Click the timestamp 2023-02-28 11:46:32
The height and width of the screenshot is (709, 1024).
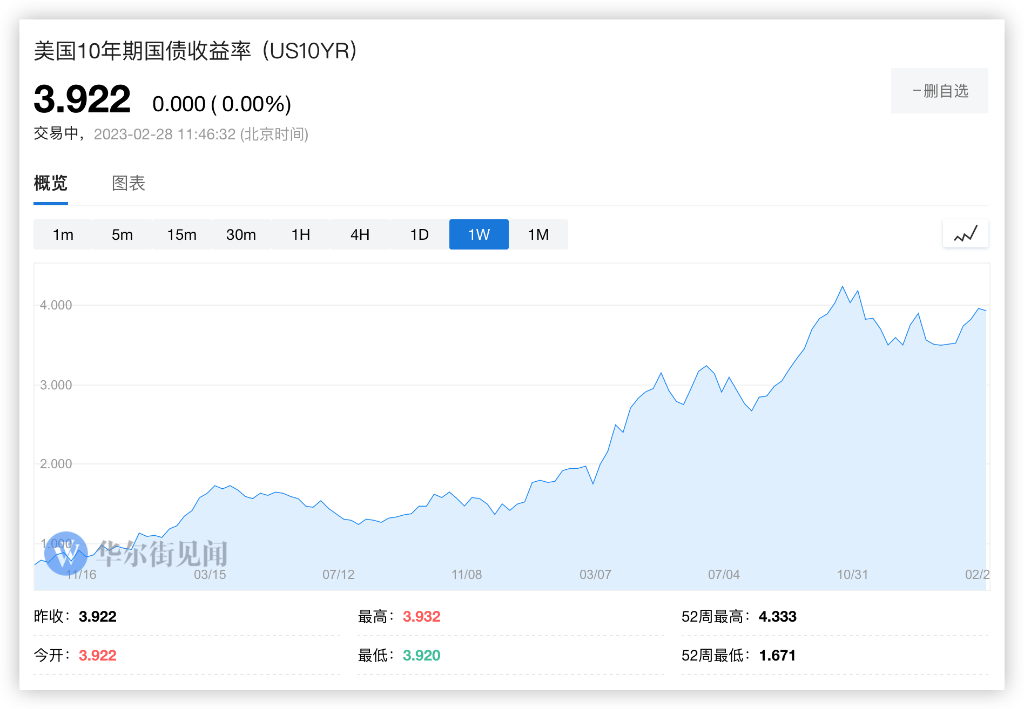click(165, 134)
